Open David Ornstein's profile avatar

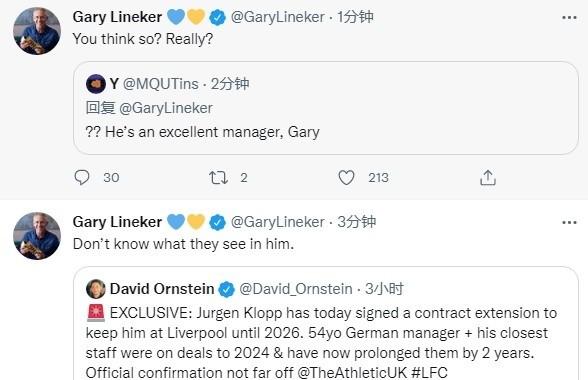coord(96,289)
